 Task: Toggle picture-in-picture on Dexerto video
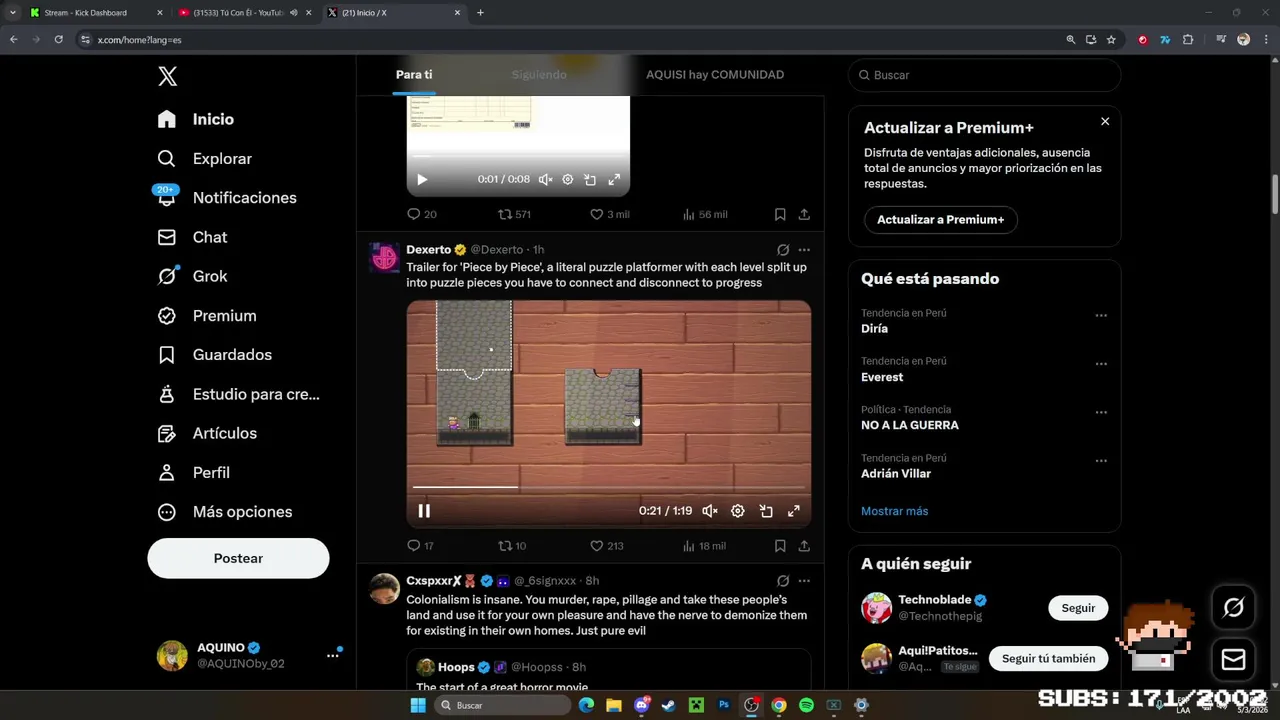tap(766, 511)
